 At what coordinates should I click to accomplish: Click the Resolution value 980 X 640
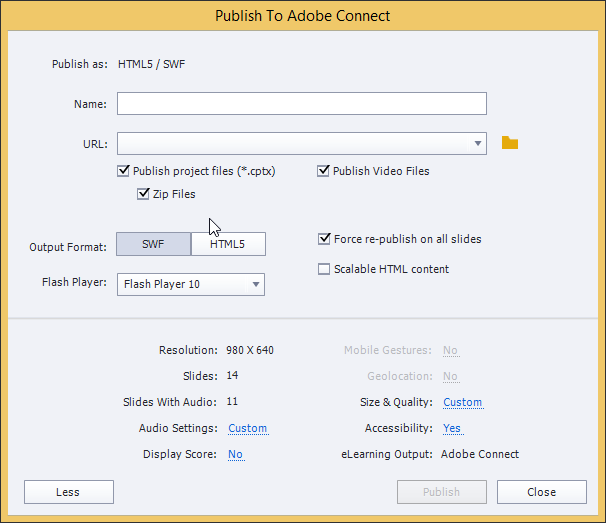tap(250, 350)
